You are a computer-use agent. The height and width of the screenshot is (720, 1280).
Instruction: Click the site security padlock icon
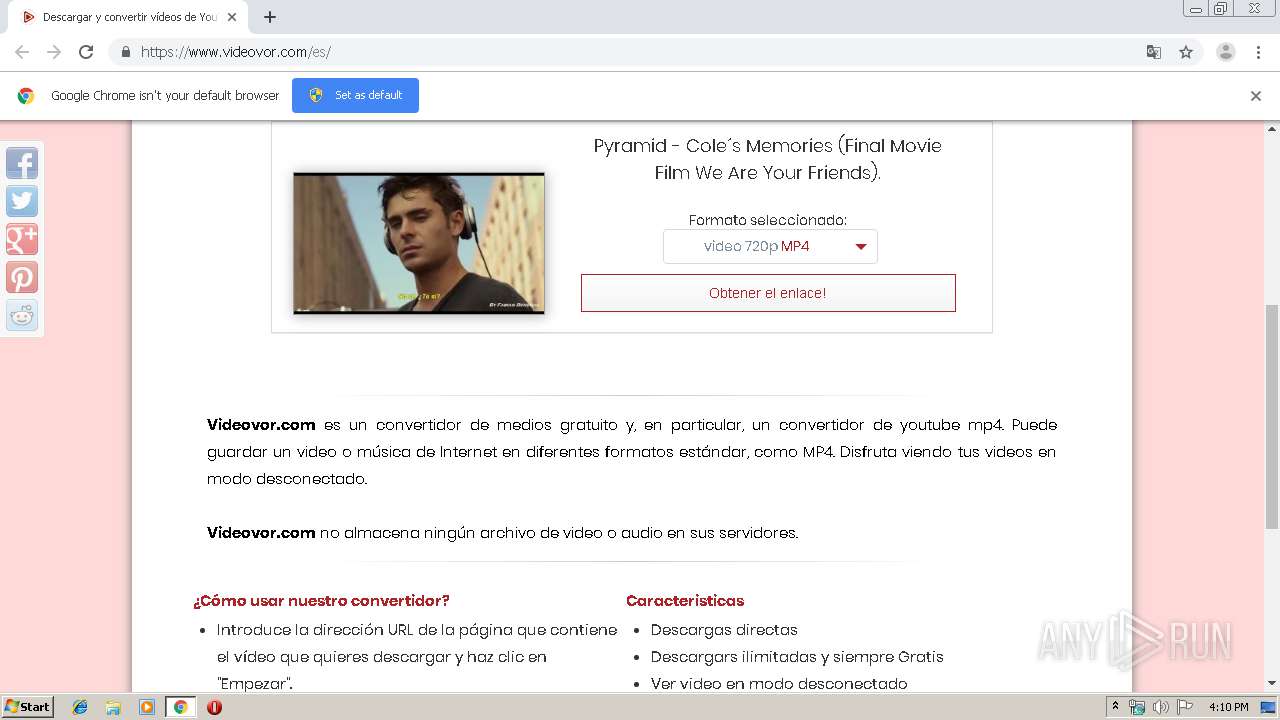(125, 52)
